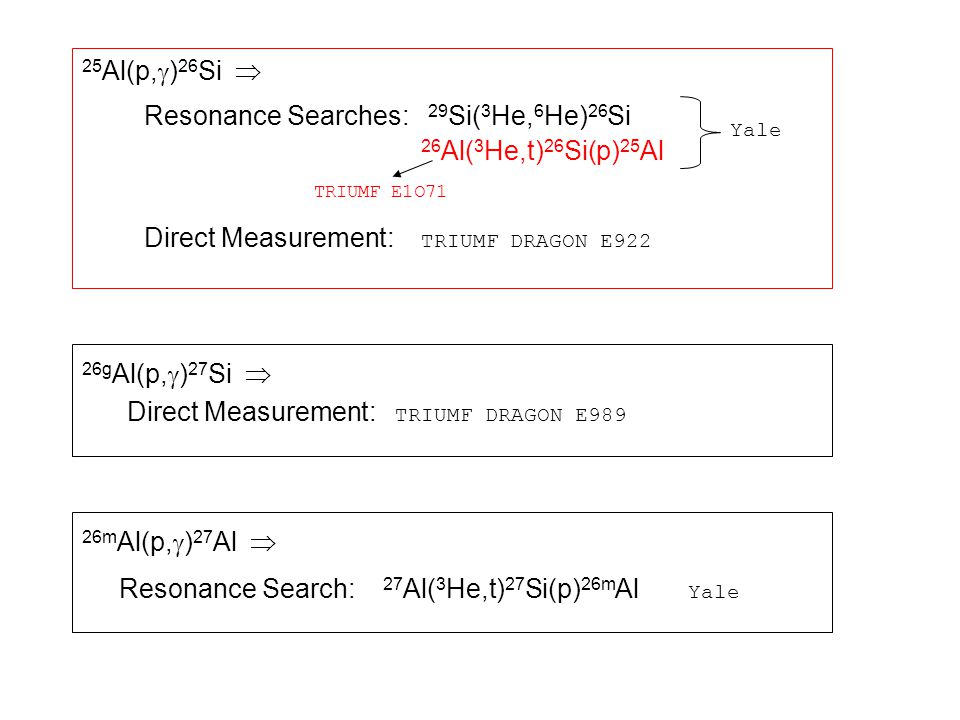Click Direct Measurement: in the red-bordered box
960x720 pixels.
[x=269, y=238]
